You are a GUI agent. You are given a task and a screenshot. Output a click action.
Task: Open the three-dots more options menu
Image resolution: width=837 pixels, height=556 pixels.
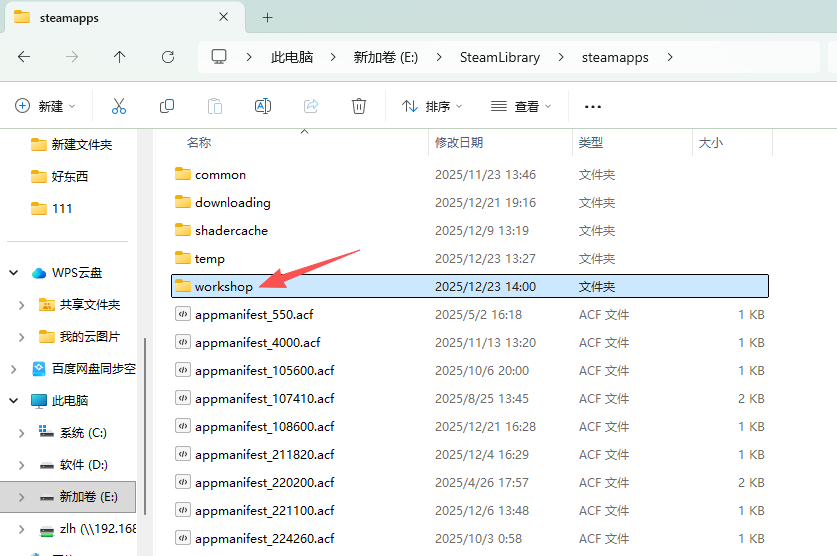[593, 106]
